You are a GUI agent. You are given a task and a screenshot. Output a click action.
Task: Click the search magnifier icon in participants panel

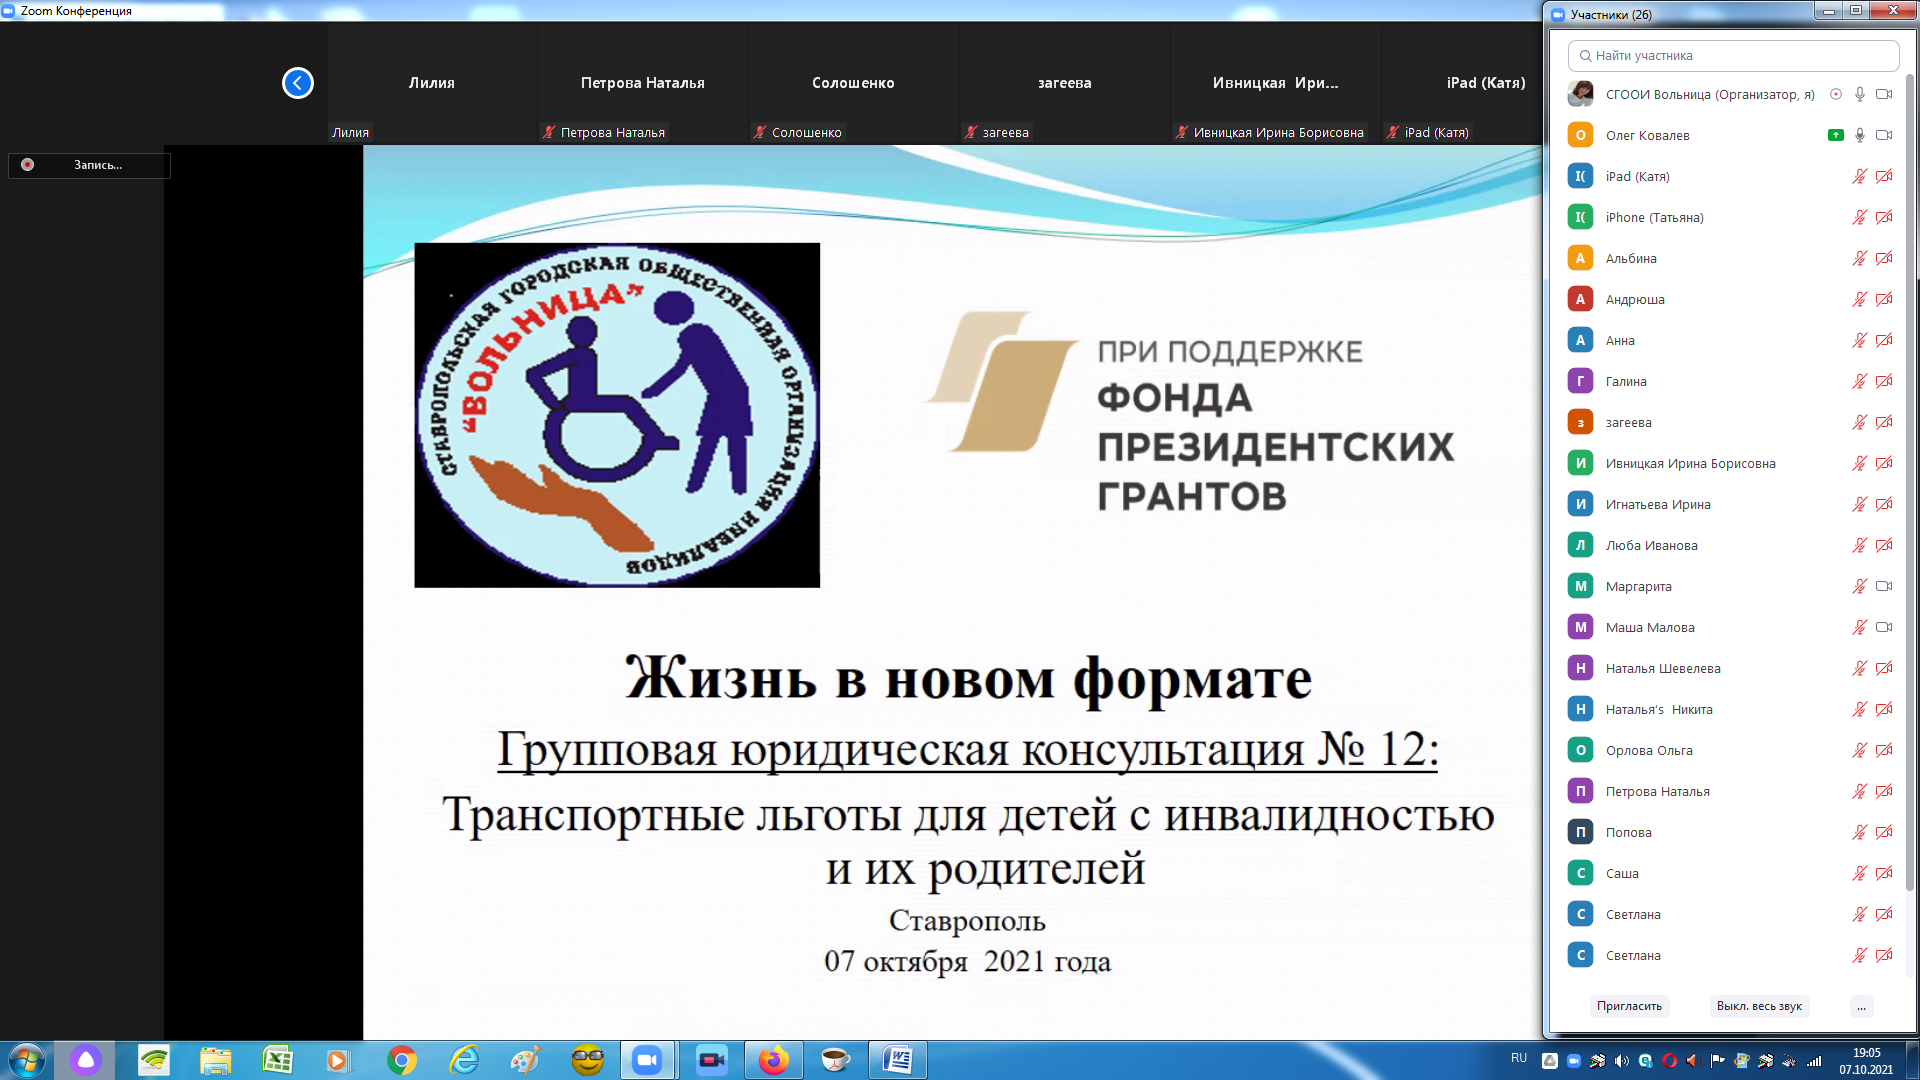tap(1585, 56)
